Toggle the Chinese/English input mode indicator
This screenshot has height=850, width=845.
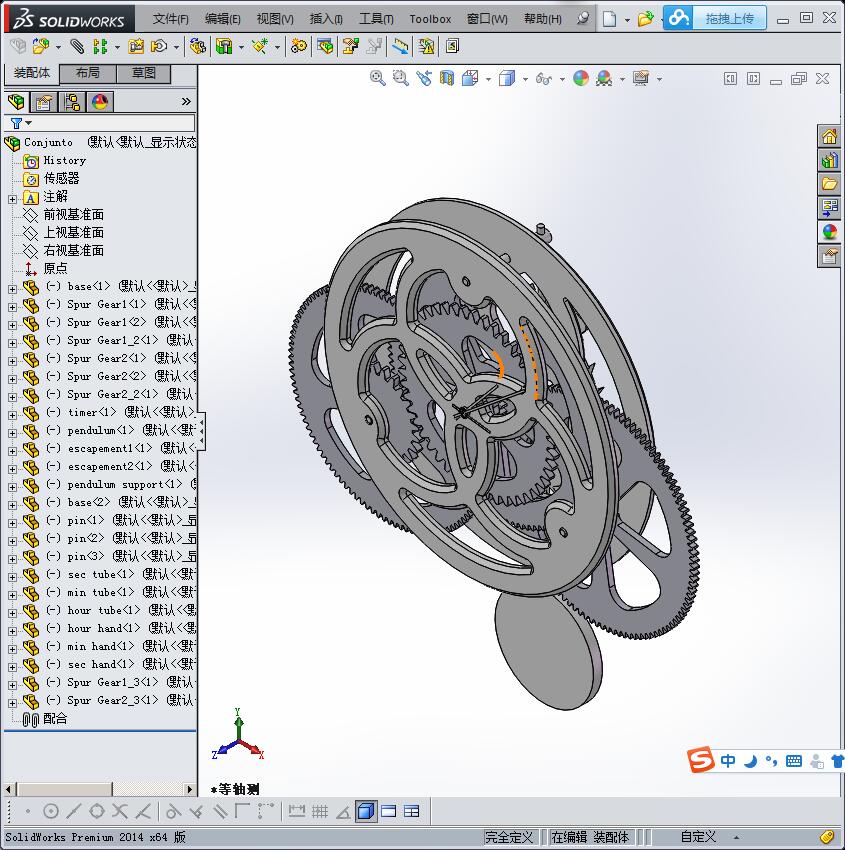click(728, 761)
